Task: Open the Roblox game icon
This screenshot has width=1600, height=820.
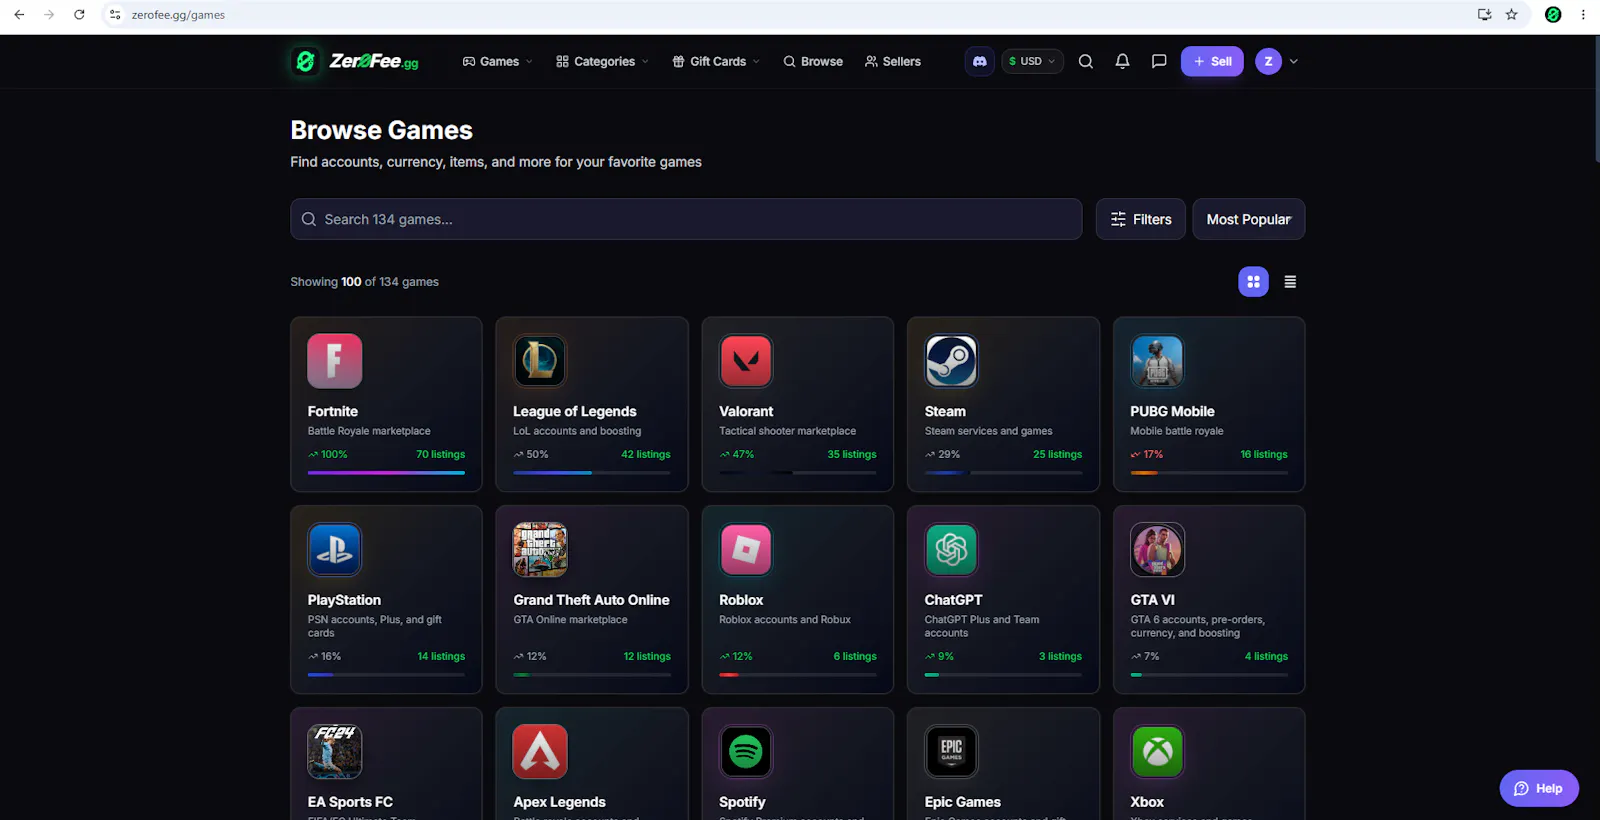Action: [x=746, y=550]
